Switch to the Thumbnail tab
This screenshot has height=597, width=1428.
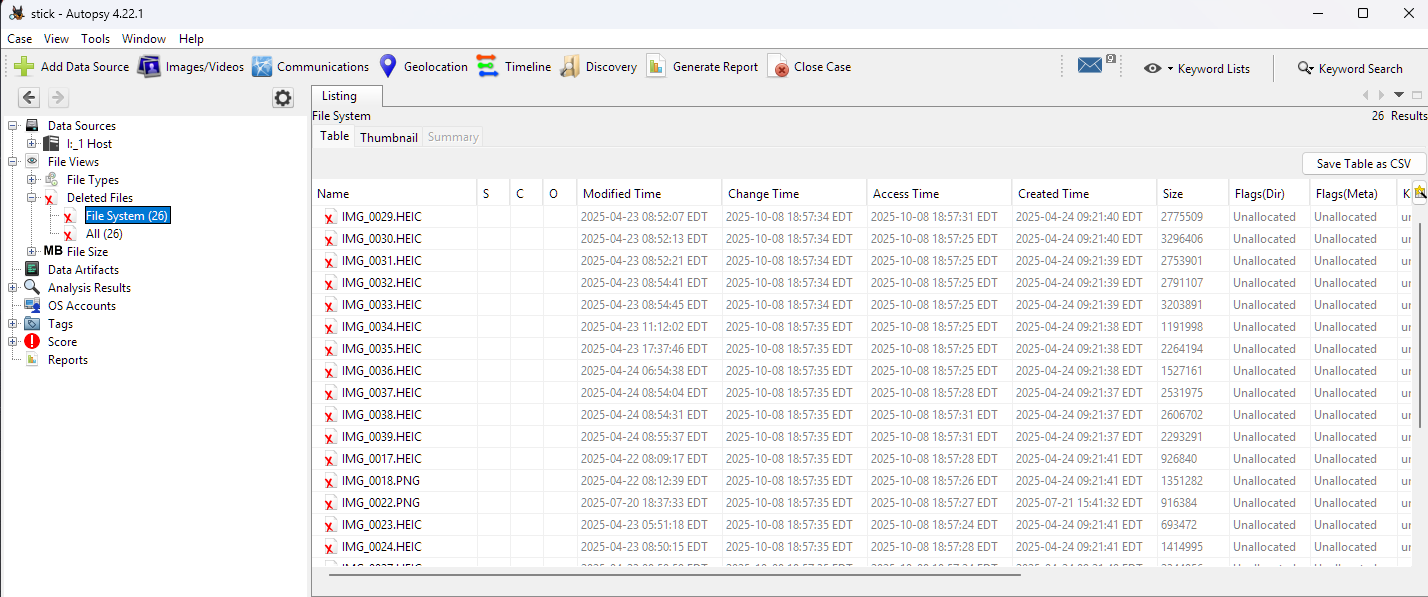[x=389, y=137]
